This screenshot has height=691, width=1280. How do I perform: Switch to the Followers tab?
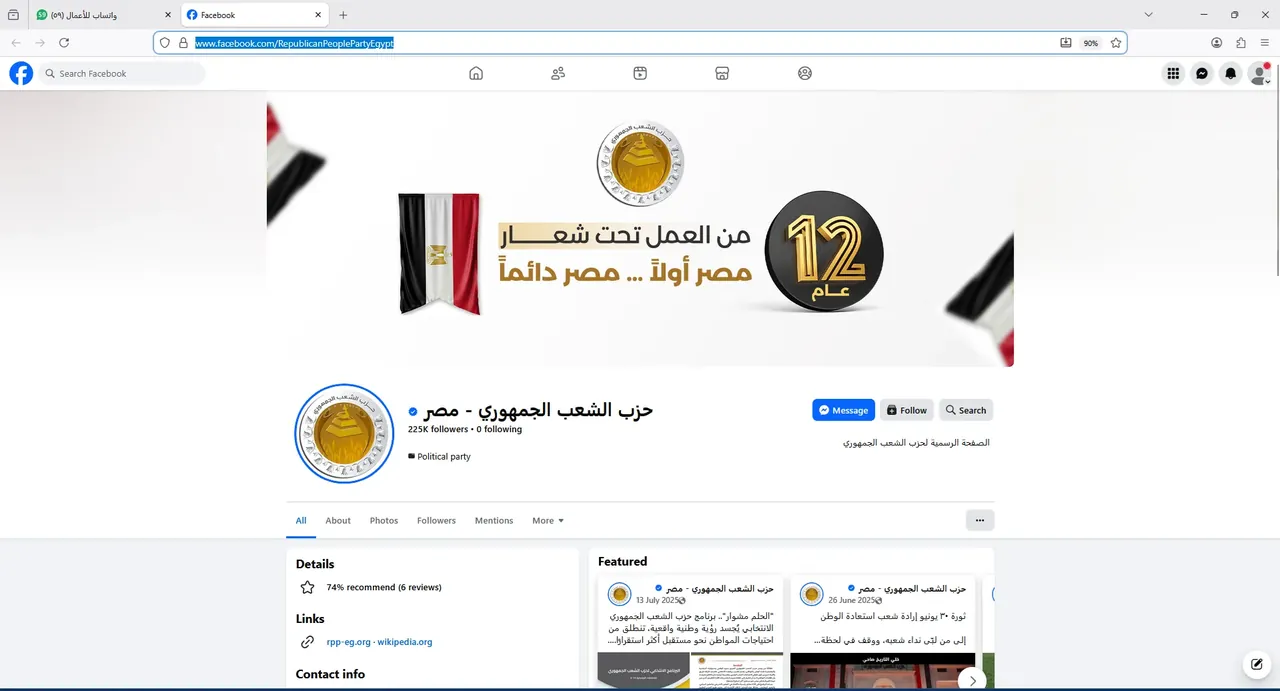436,520
